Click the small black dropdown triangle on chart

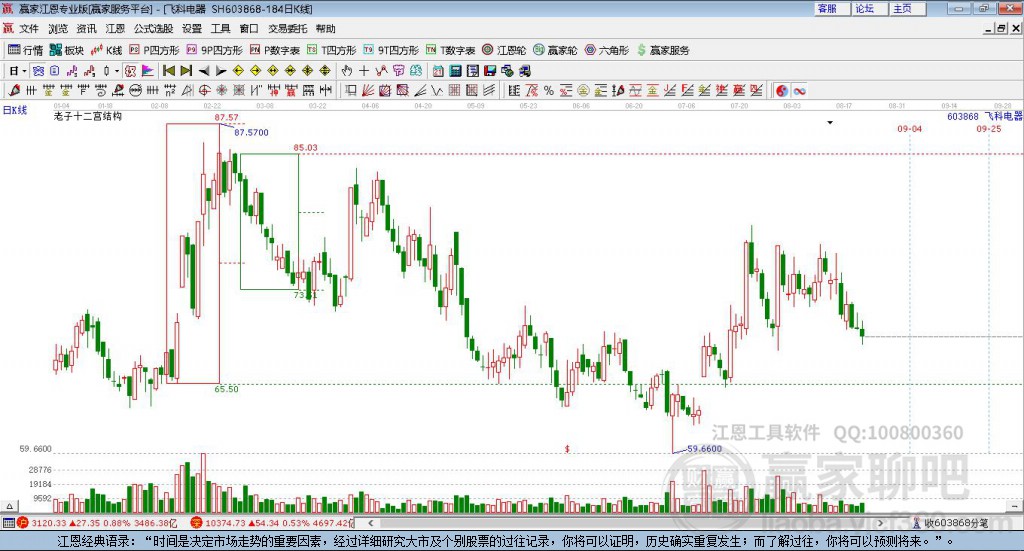(830, 123)
